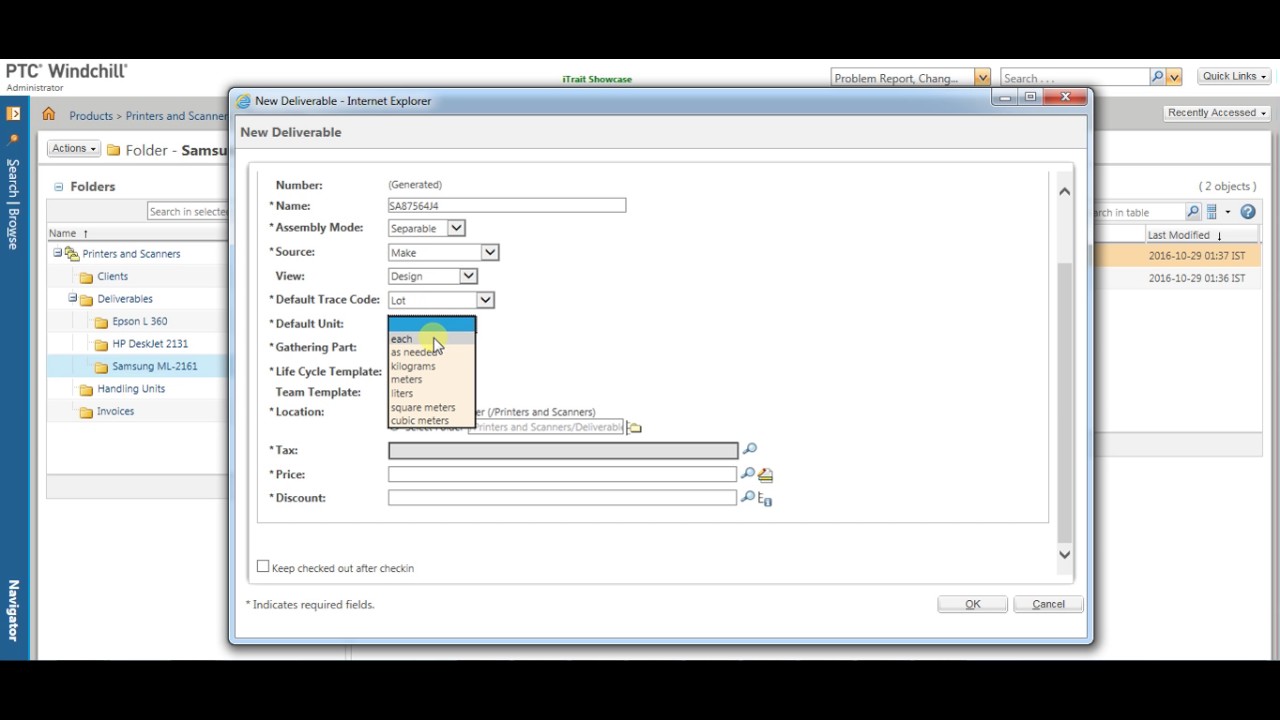
Task: Click the magnifier icon next to Tax field
Action: pyautogui.click(x=750, y=449)
